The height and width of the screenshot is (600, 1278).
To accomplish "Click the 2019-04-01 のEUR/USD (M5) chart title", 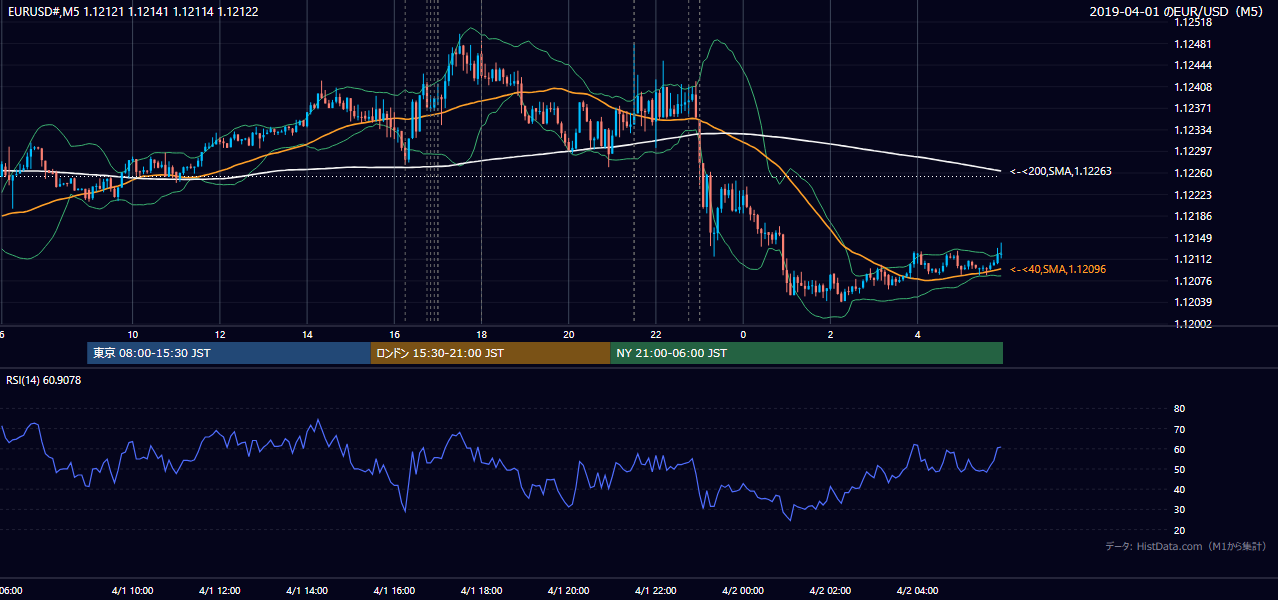I will click(1178, 12).
